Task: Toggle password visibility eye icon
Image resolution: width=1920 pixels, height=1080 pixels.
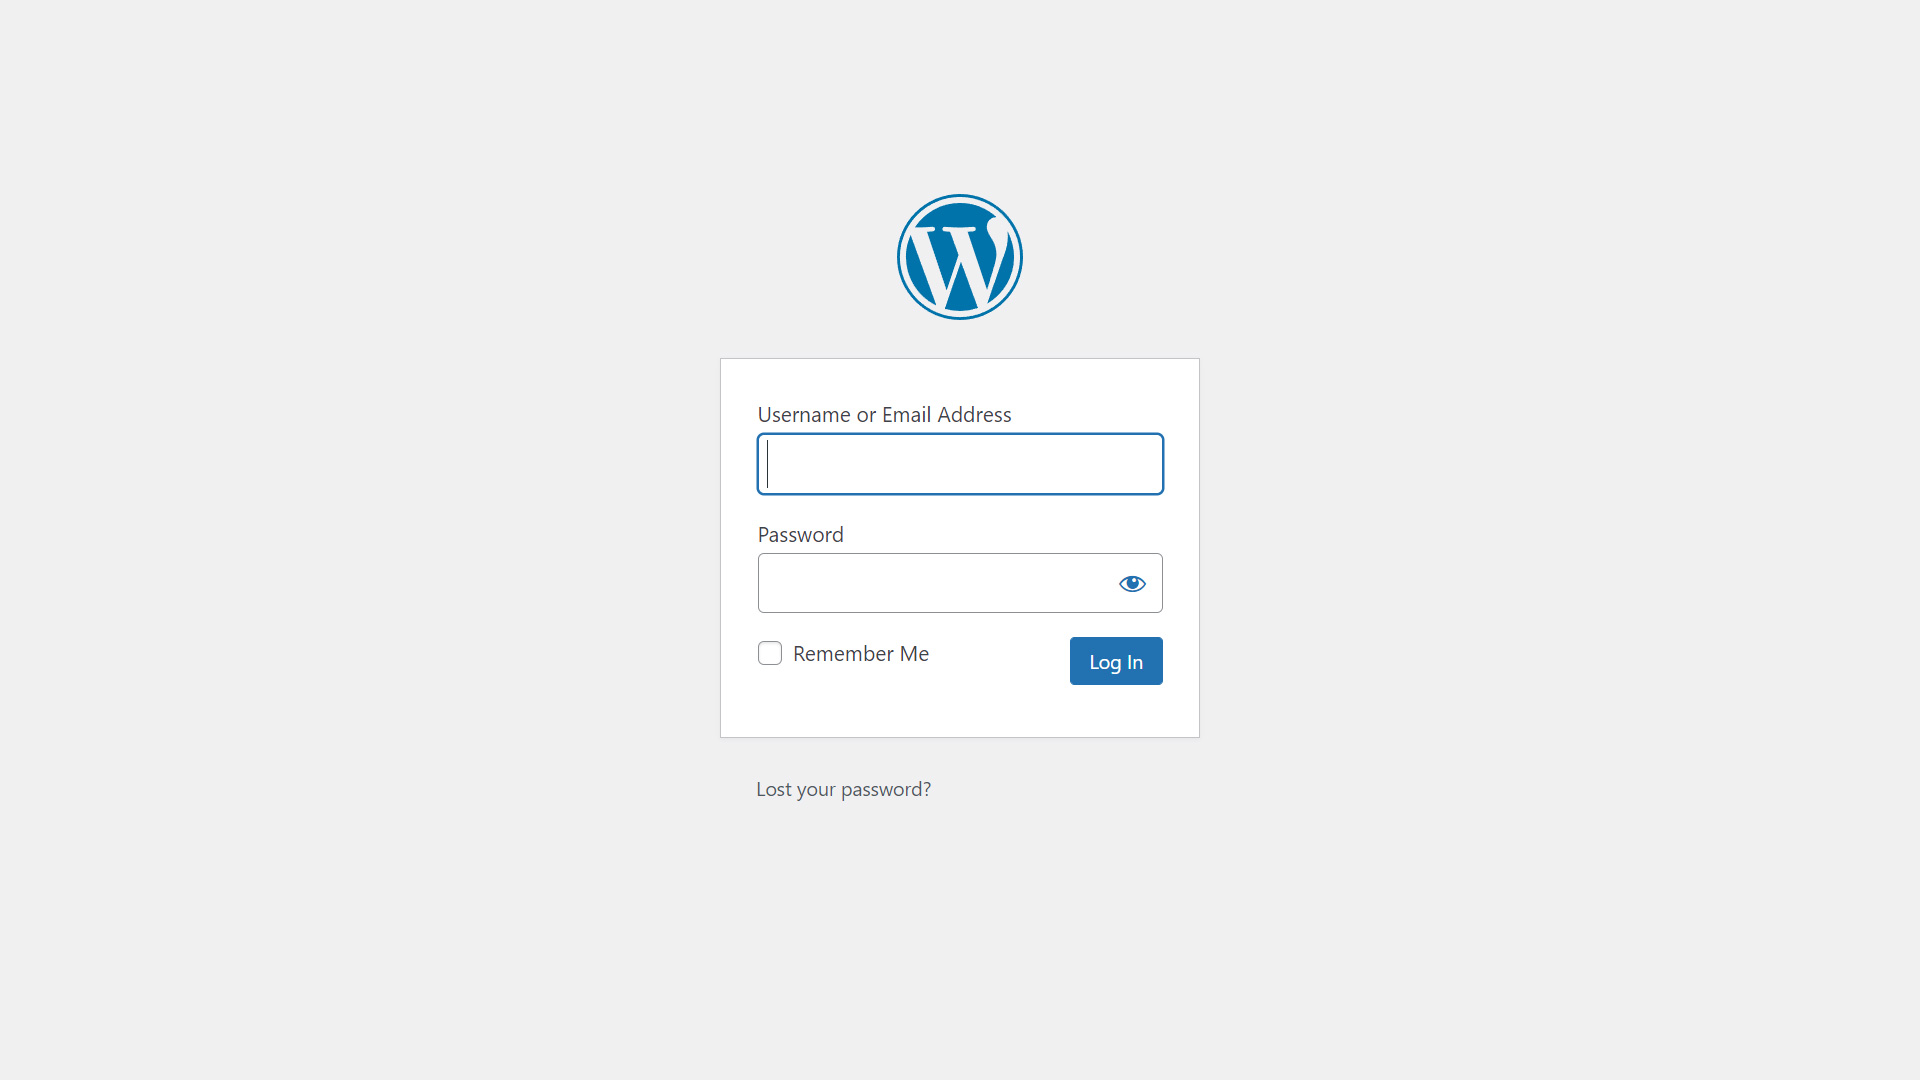Action: (x=1131, y=582)
